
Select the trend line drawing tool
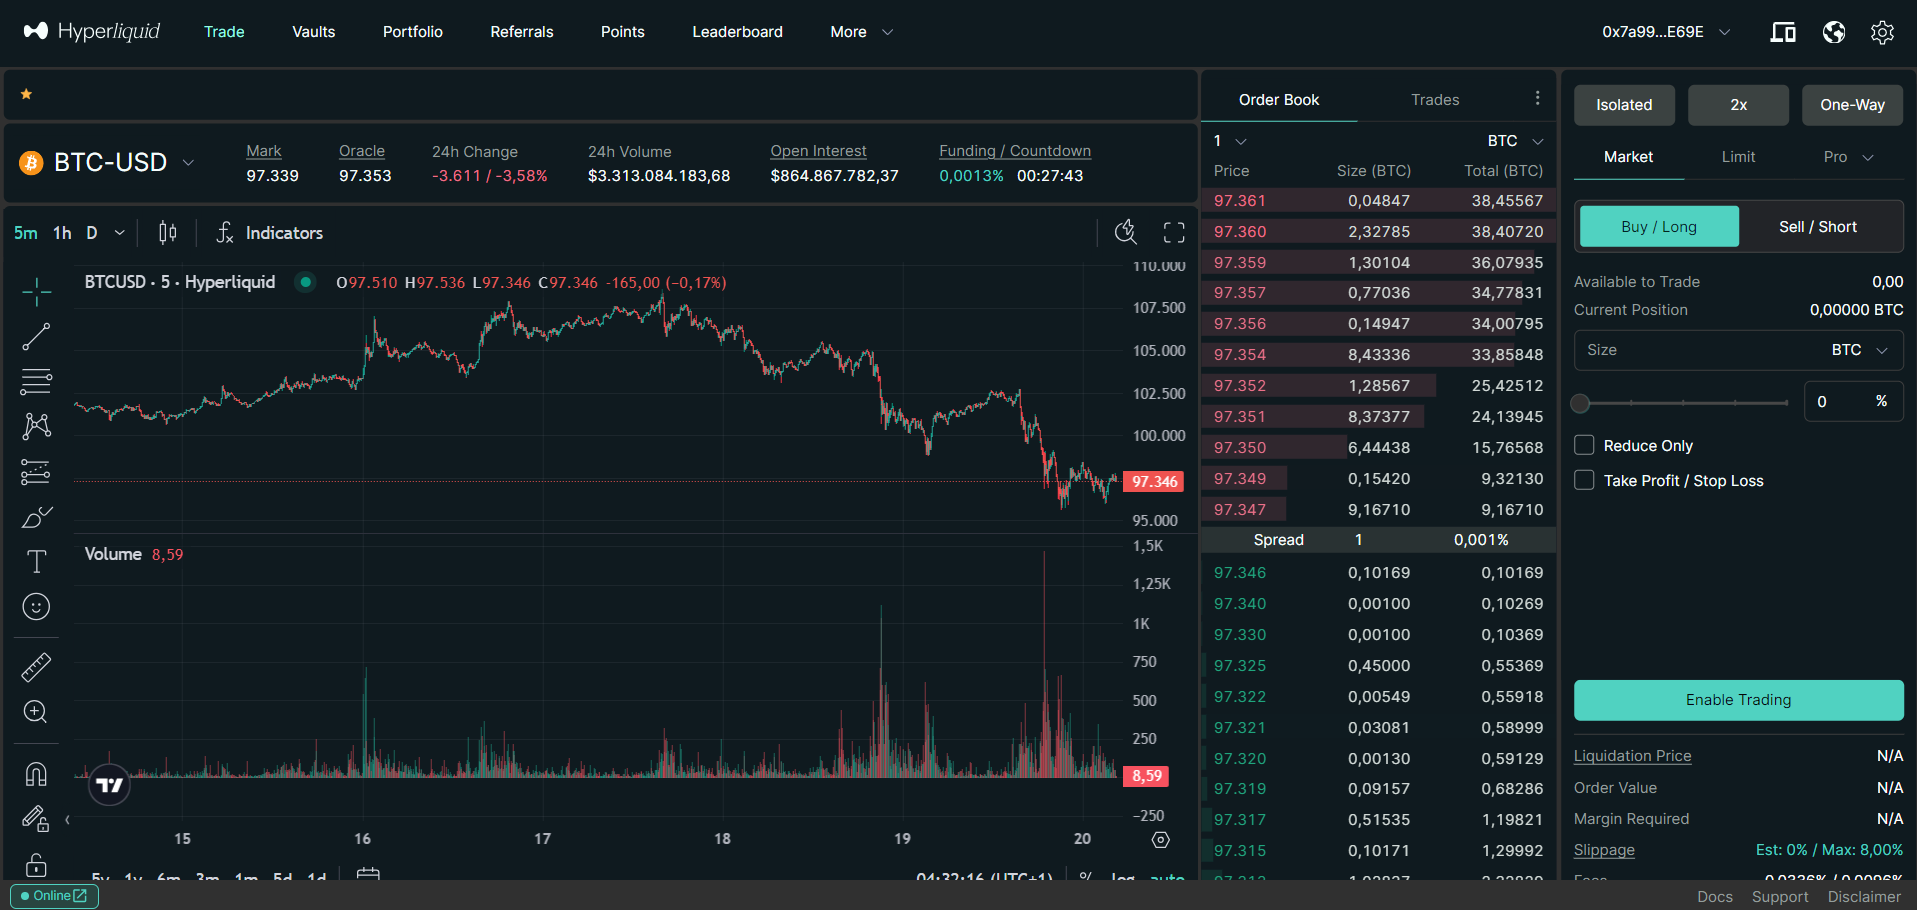tap(36, 337)
